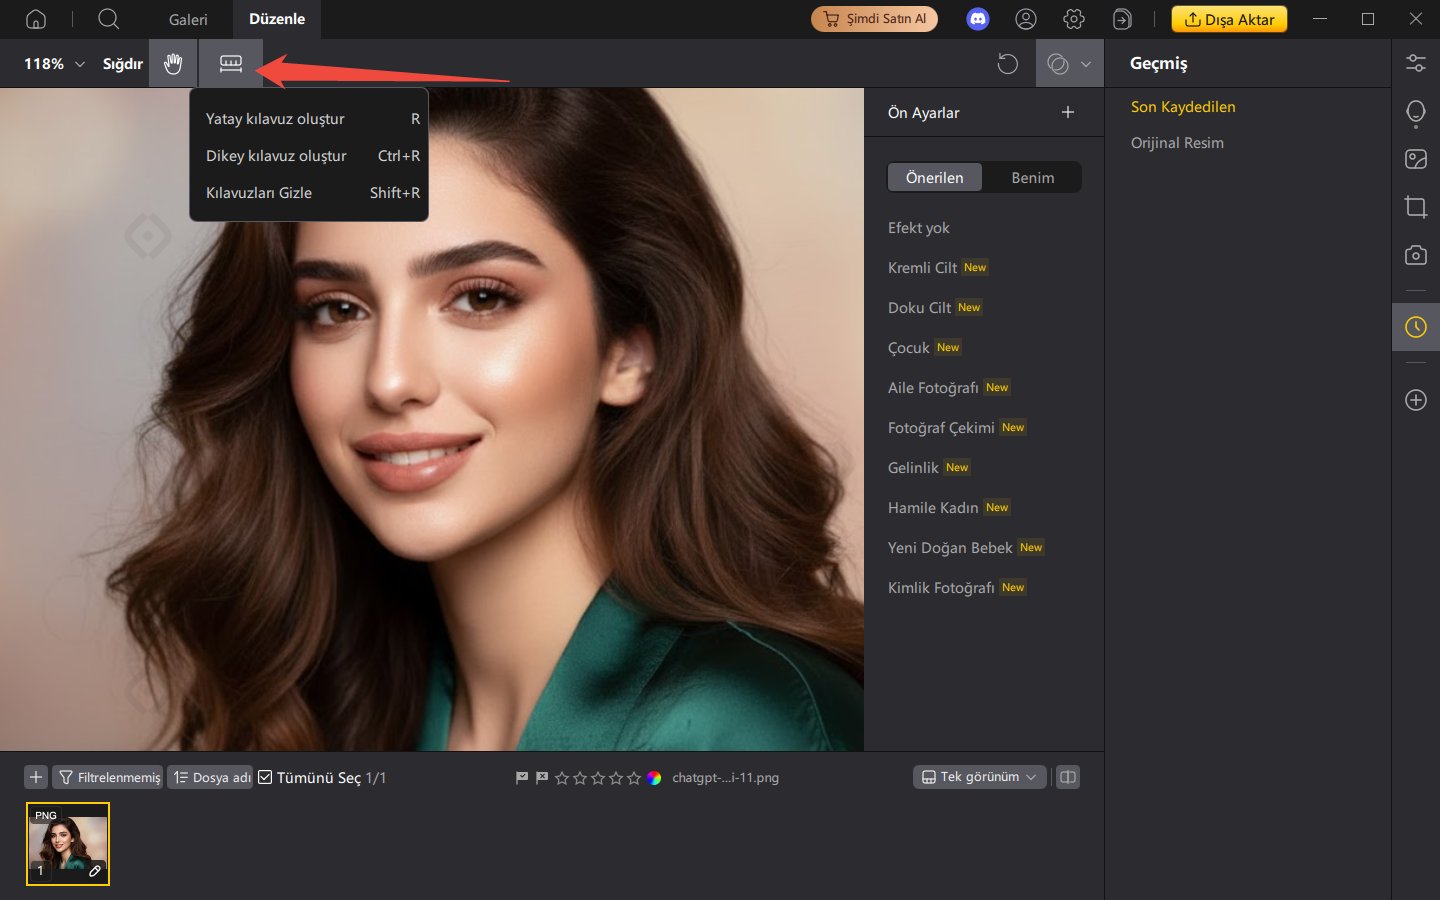This screenshot has height=900, width=1440.
Task: Open the Filtrelenmemiş filter dropdown
Action: [108, 777]
